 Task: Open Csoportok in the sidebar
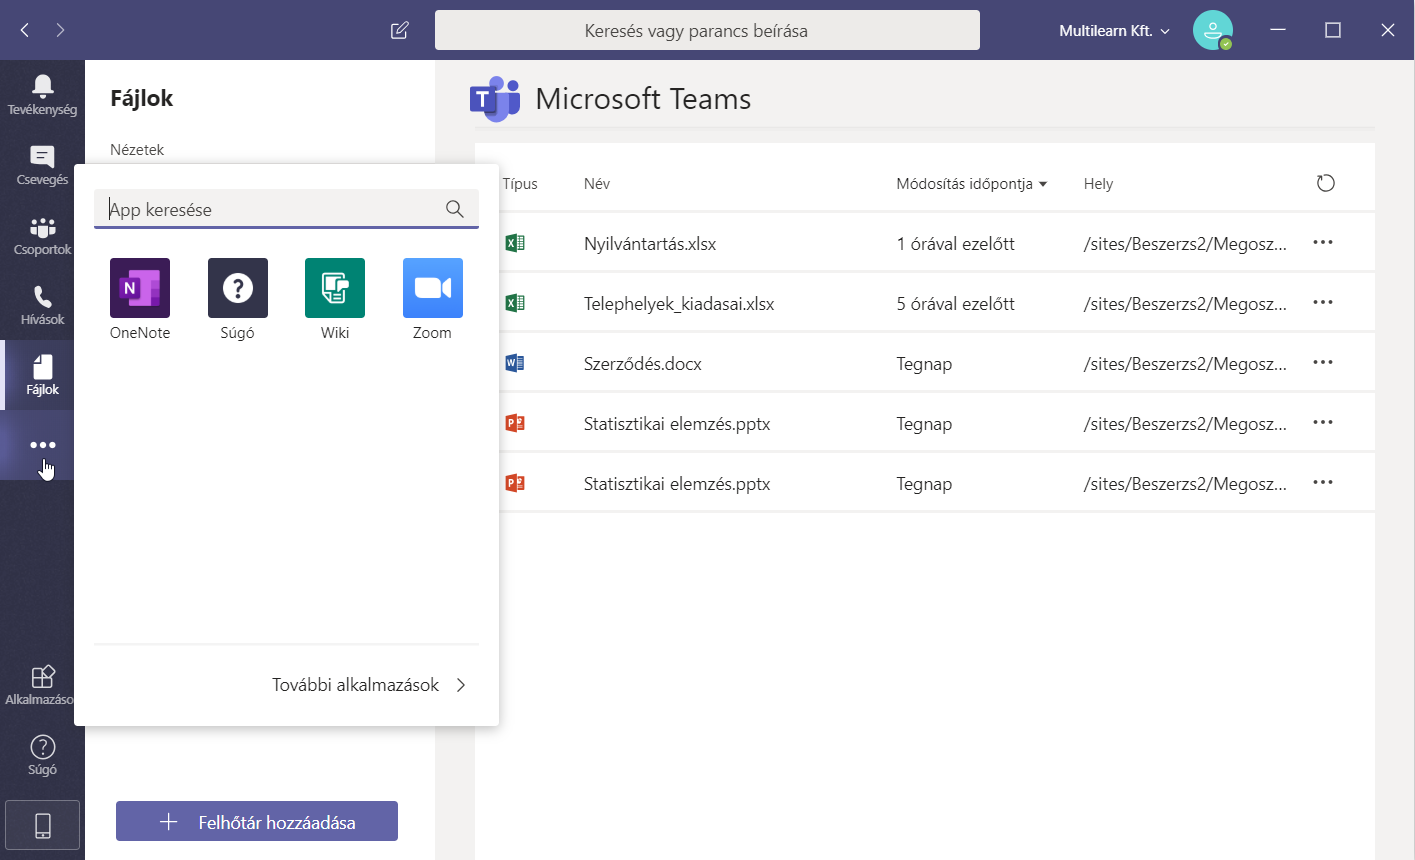(42, 235)
